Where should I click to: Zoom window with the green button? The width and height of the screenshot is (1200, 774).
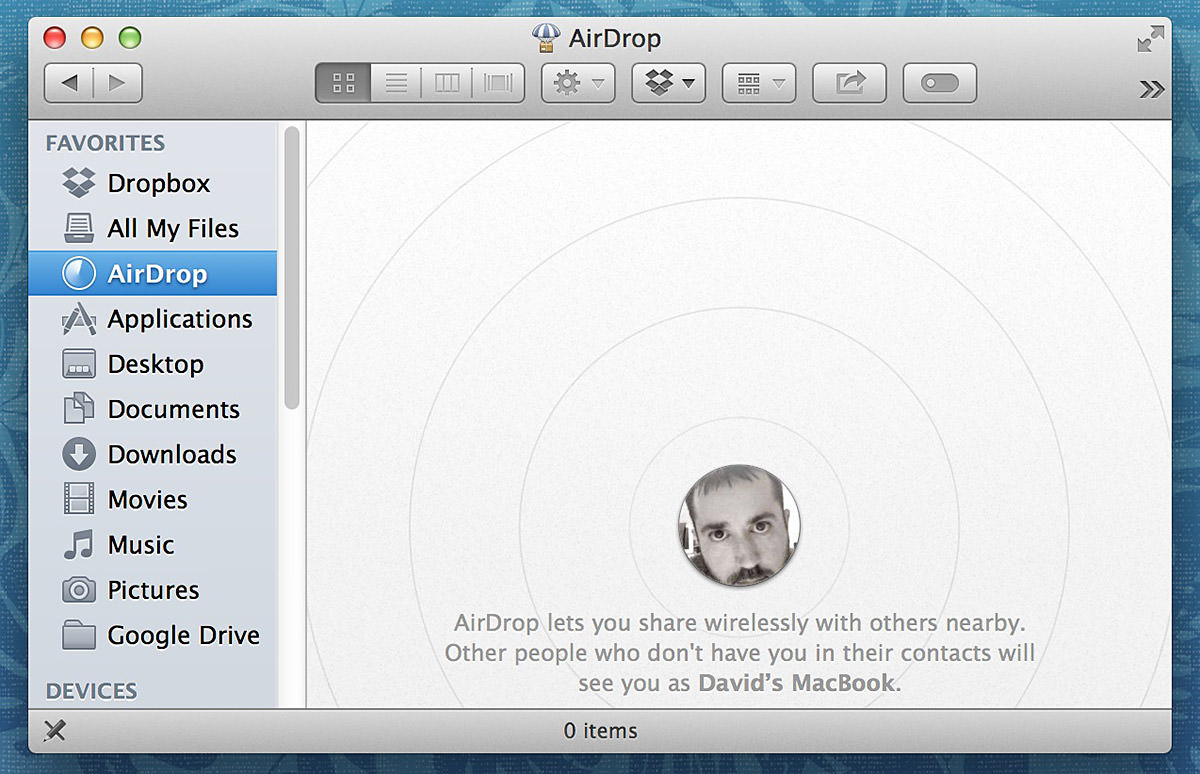tap(130, 39)
